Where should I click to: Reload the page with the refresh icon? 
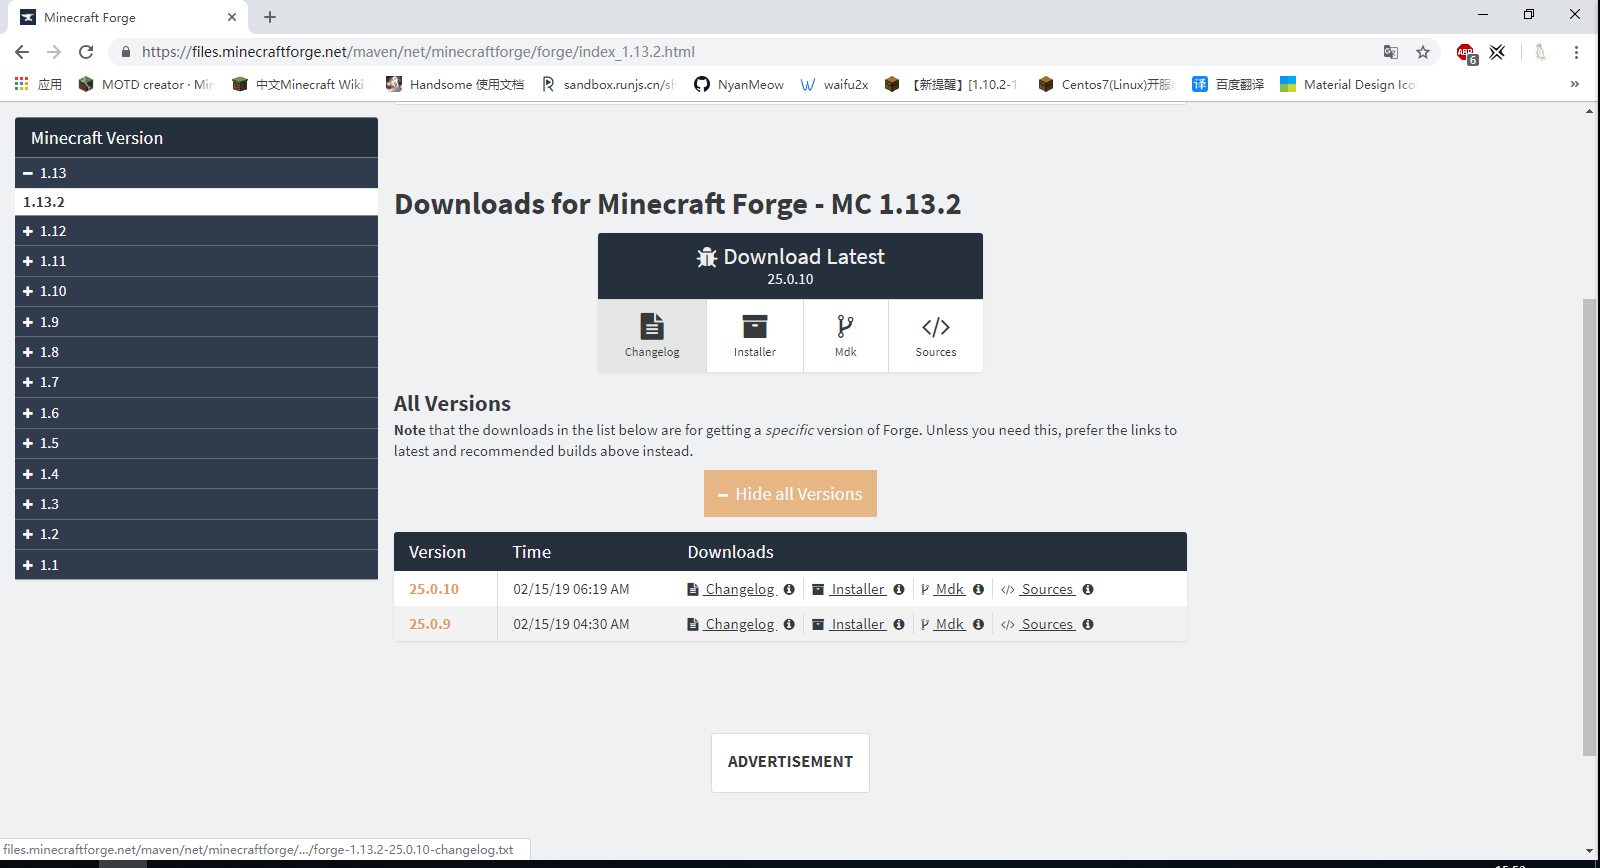point(86,52)
